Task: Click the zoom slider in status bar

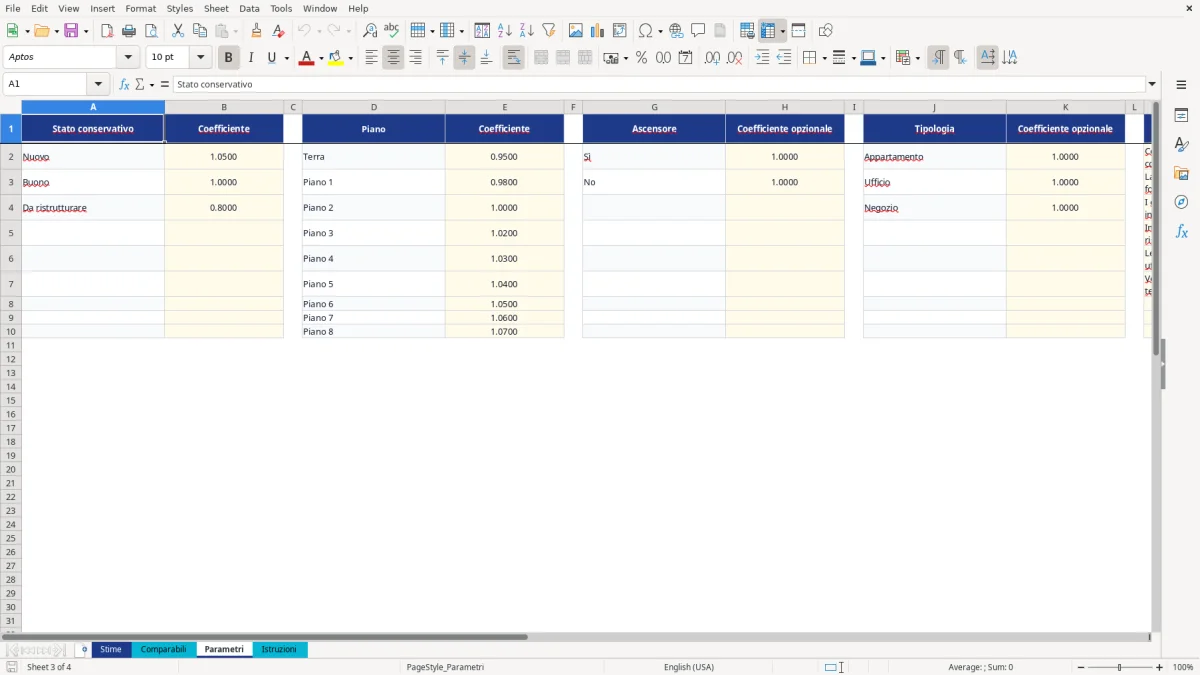Action: pyautogui.click(x=1120, y=667)
